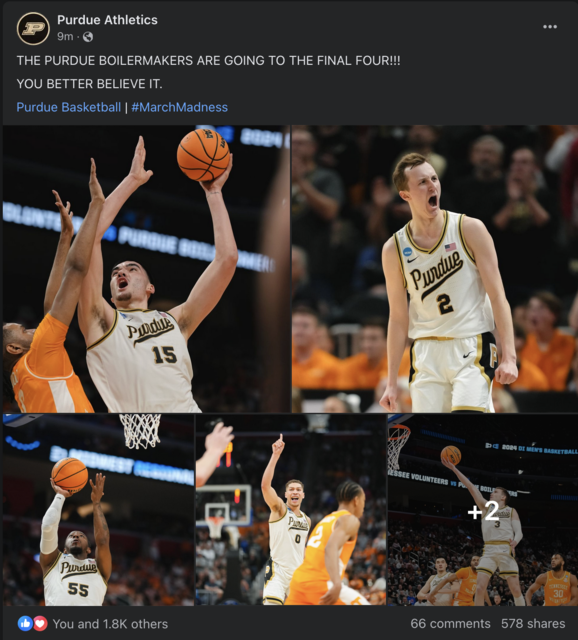Click the blue thumbs-up reaction icon
578x640 pixels.
point(25,623)
